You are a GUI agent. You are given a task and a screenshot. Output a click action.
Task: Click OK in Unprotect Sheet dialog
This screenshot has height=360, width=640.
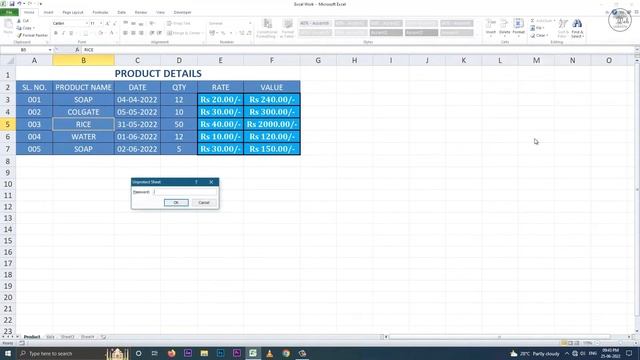(176, 202)
